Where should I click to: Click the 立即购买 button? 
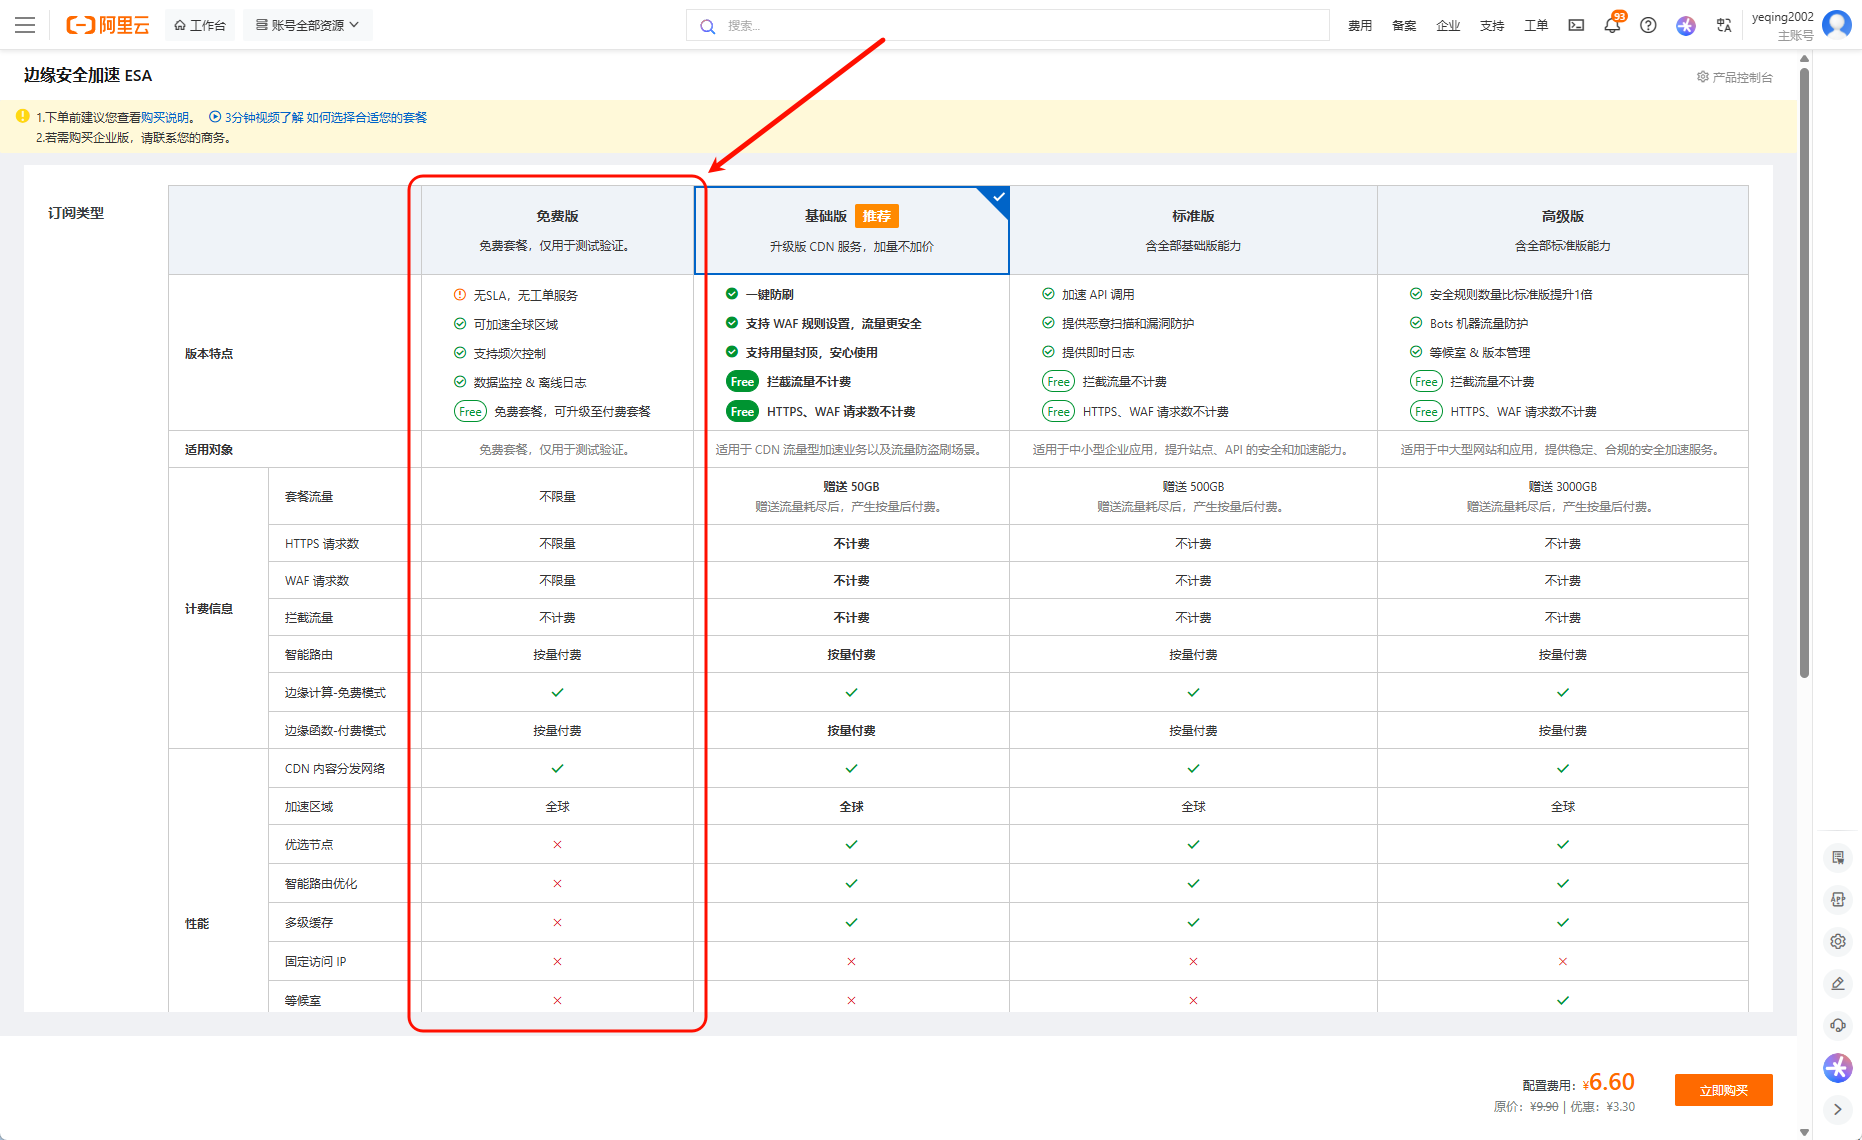[1724, 1090]
